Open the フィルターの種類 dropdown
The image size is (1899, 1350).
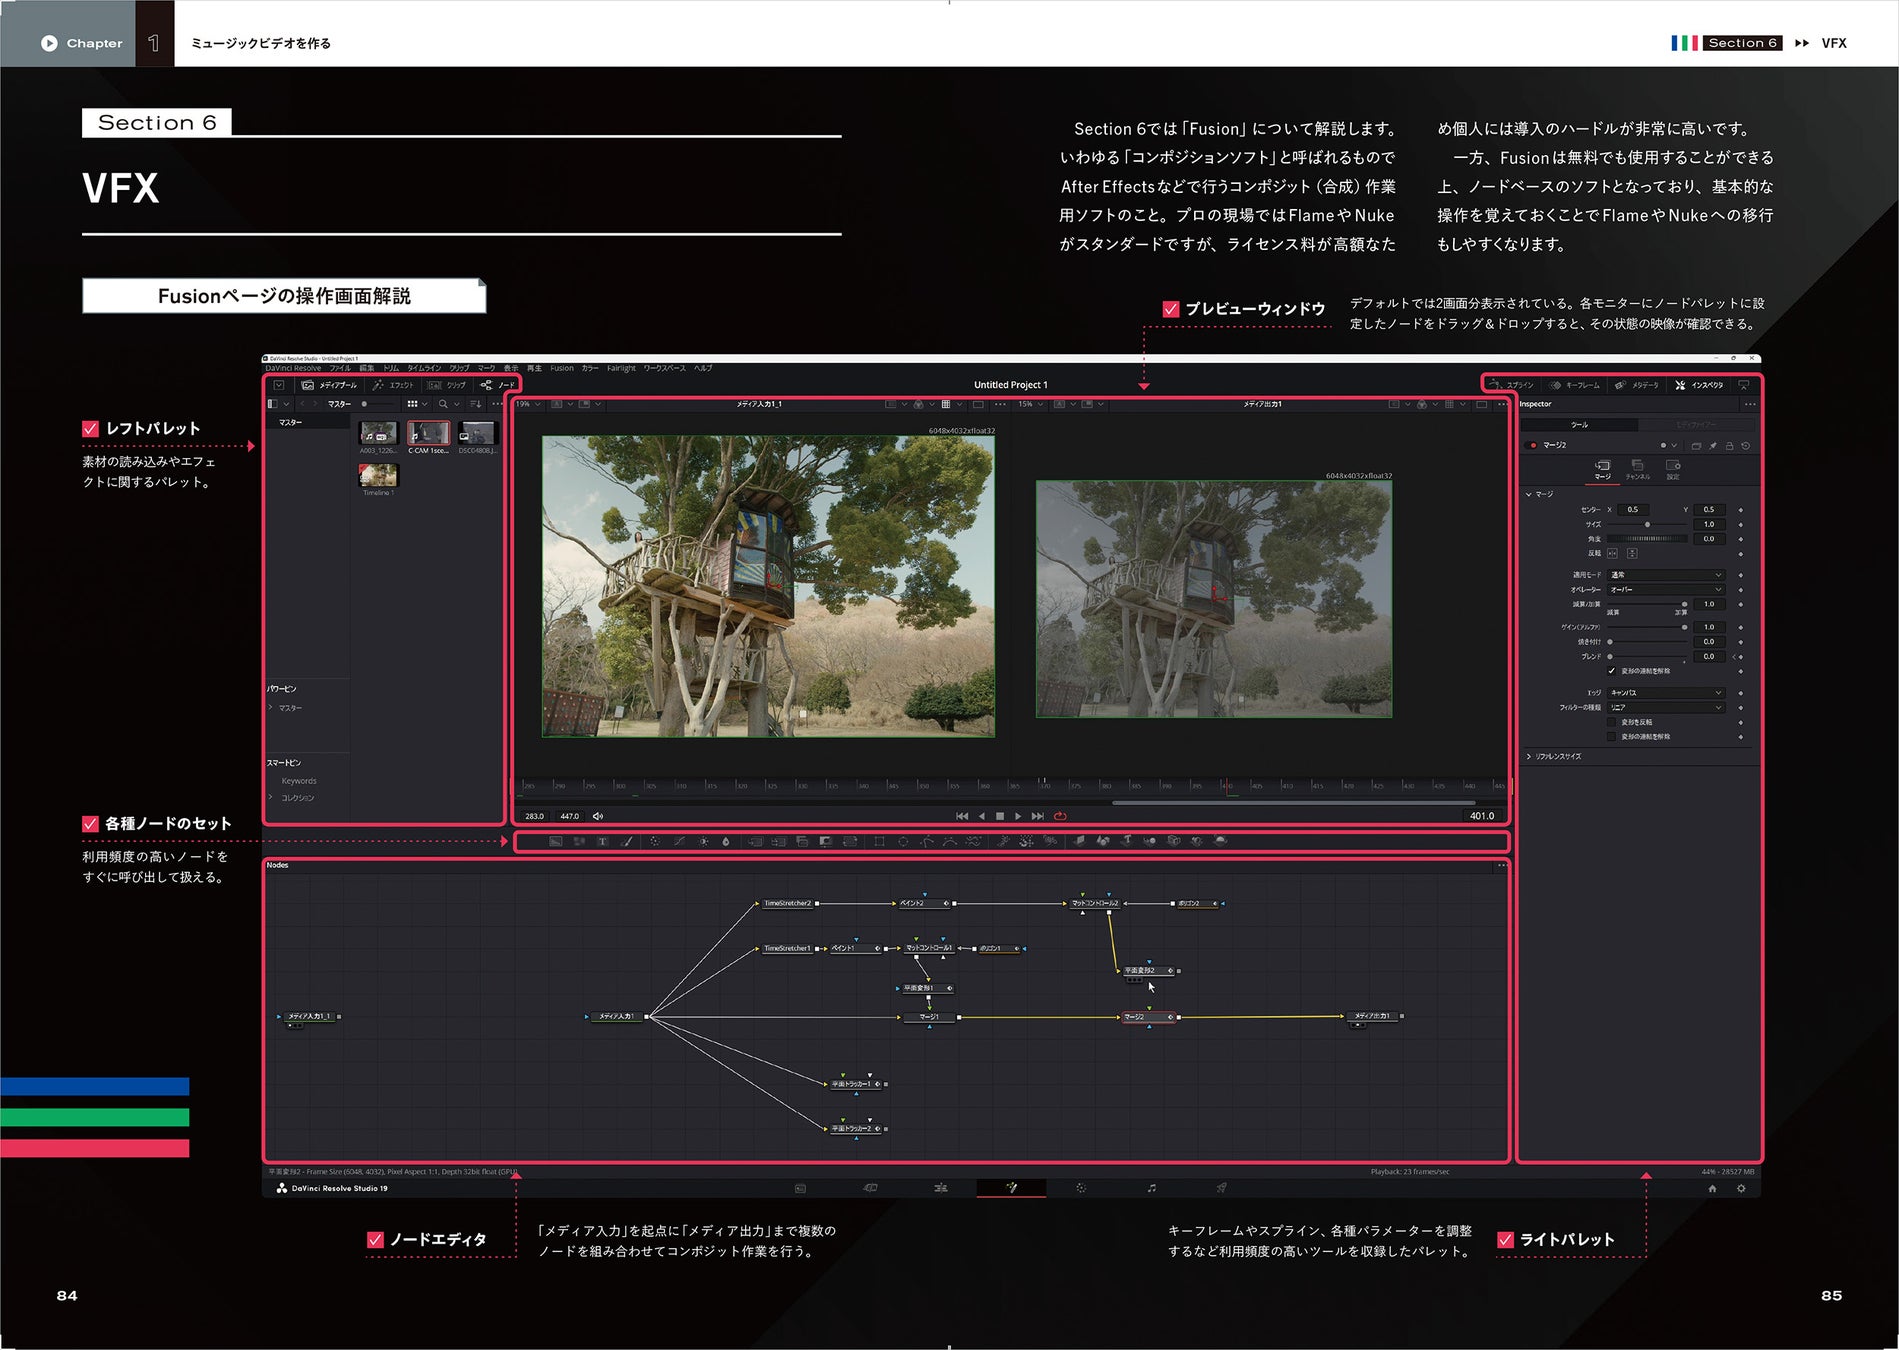1666,707
